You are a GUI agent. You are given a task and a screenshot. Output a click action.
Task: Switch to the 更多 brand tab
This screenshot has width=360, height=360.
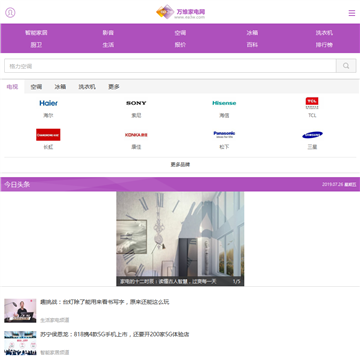click(114, 87)
